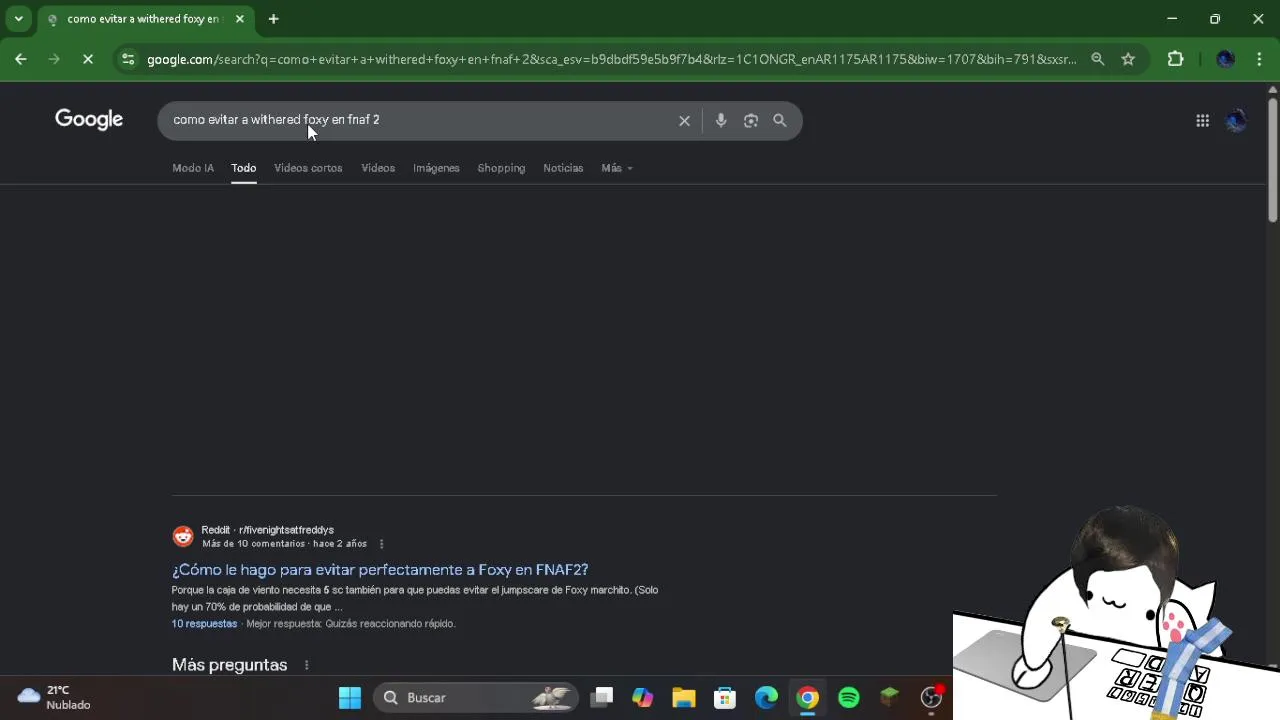The width and height of the screenshot is (1280, 720).
Task: Open Chrome extensions puzzle icon
Action: coord(1176,59)
